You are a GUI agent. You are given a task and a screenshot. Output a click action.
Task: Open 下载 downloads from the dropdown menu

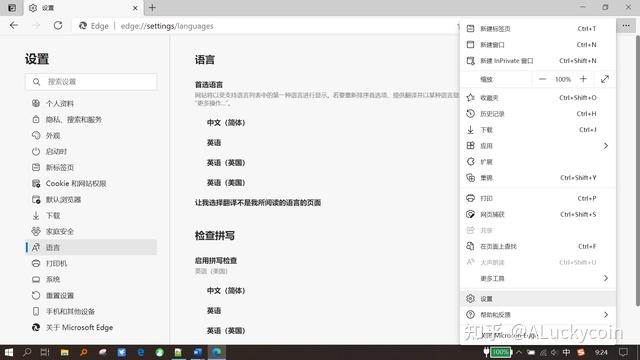[x=538, y=130]
